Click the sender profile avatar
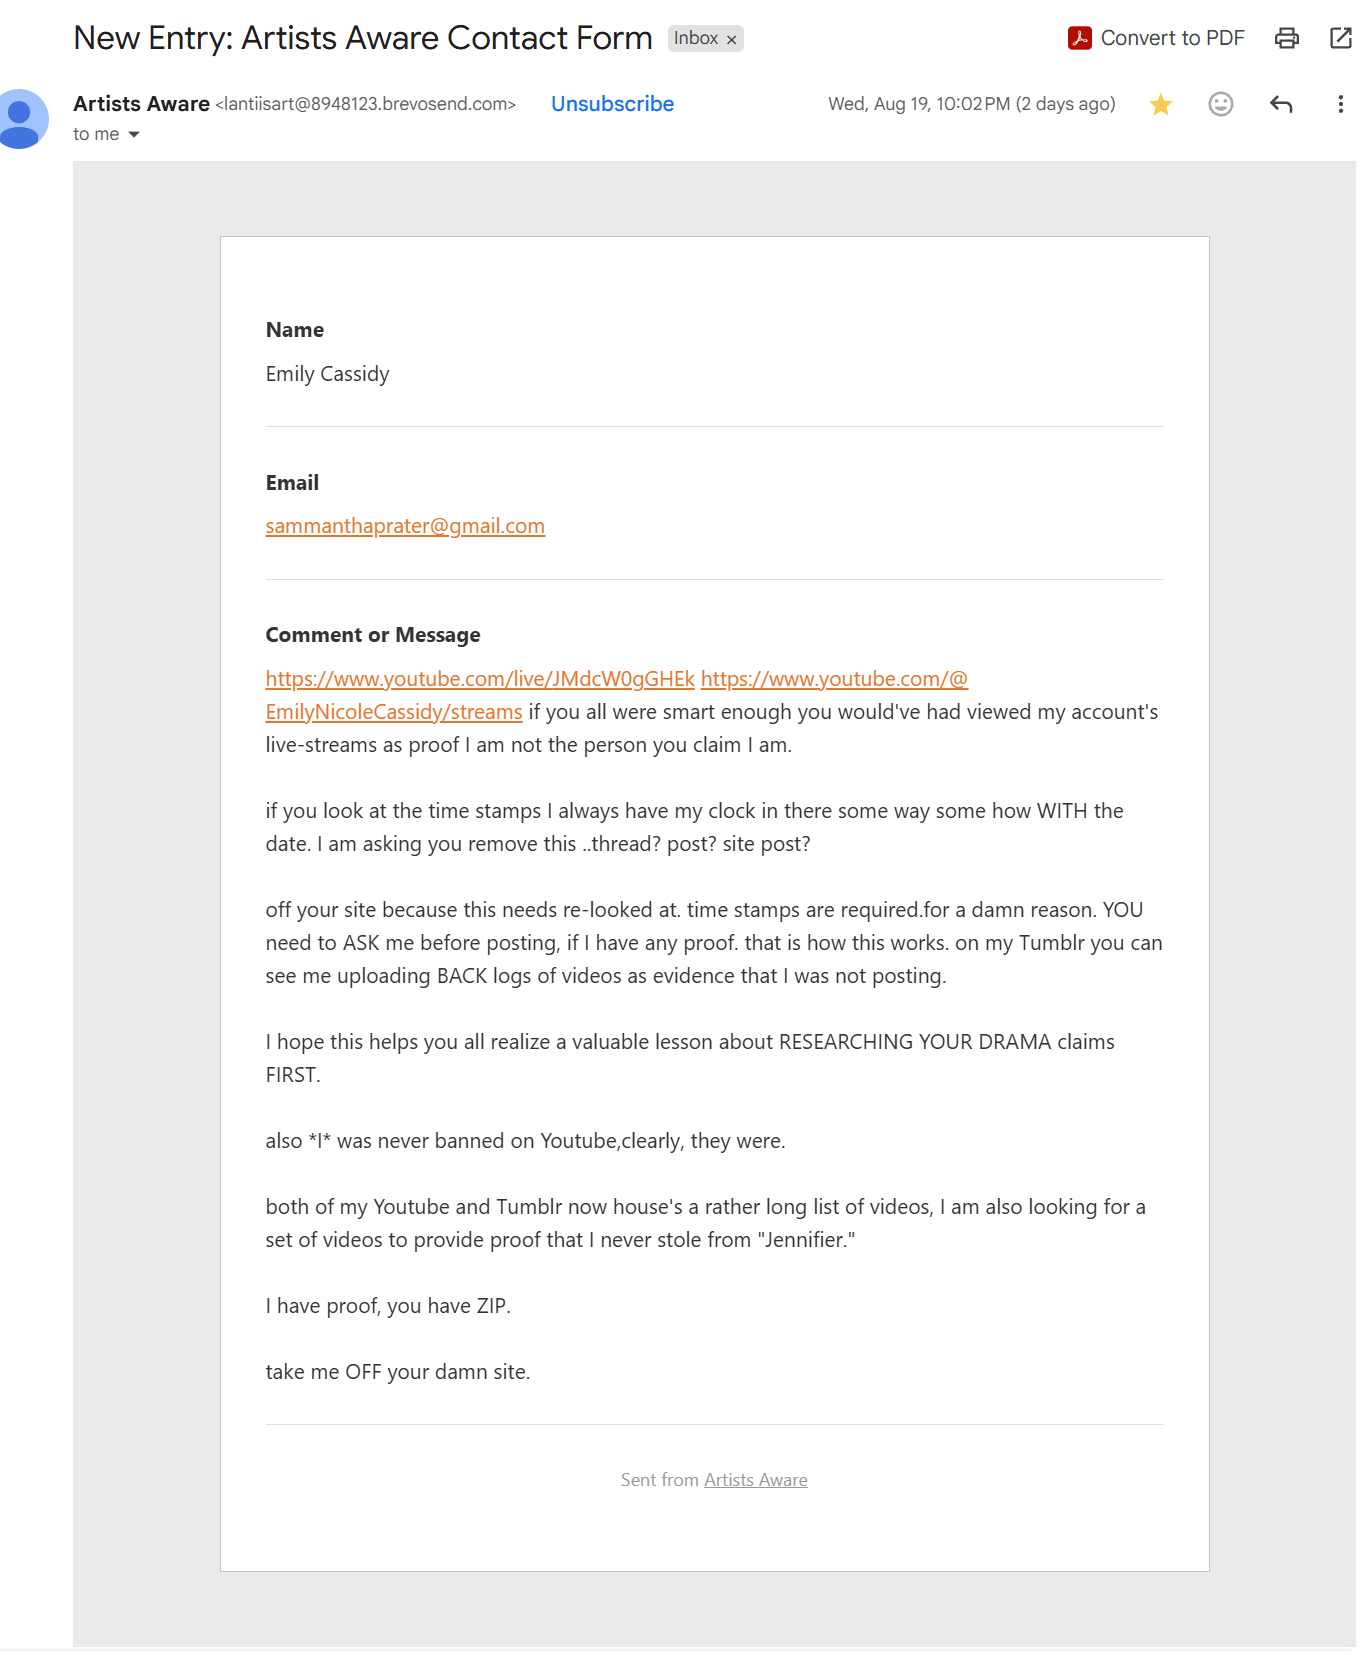This screenshot has height=1661, width=1369. 20,119
